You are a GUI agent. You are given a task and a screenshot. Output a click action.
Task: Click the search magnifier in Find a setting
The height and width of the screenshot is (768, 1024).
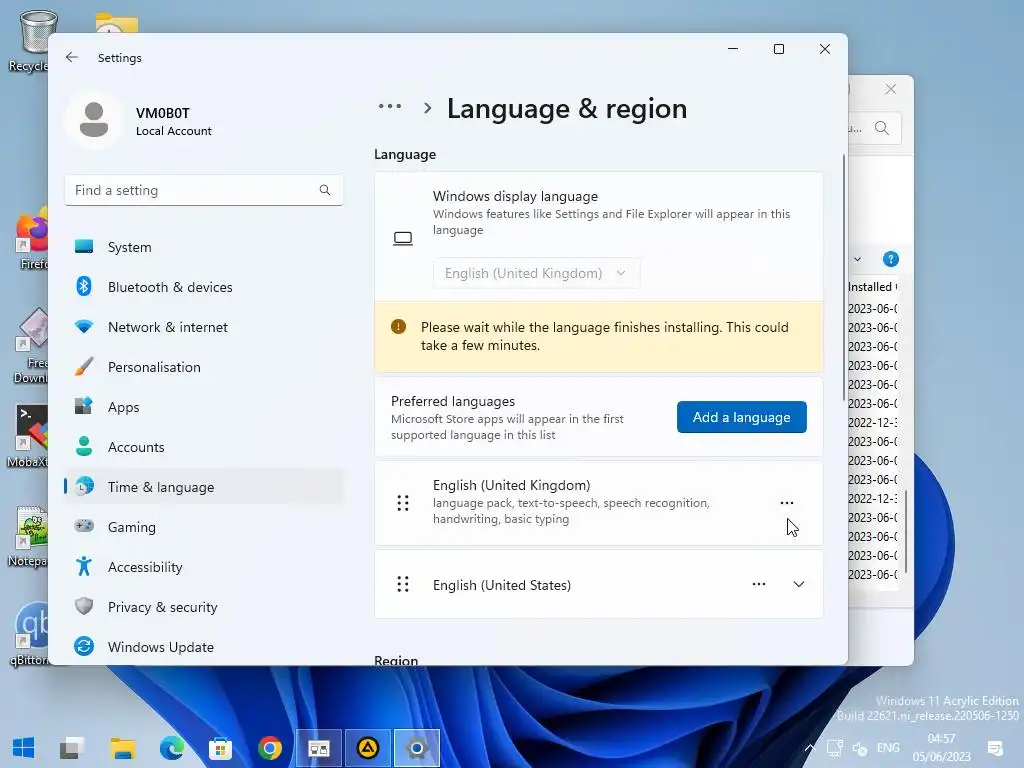[325, 190]
